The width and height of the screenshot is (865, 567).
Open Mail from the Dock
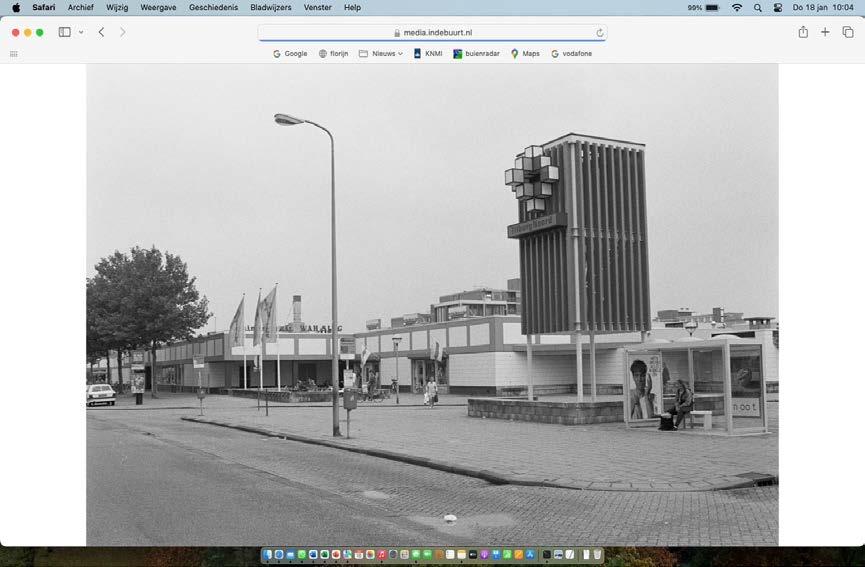click(x=290, y=554)
